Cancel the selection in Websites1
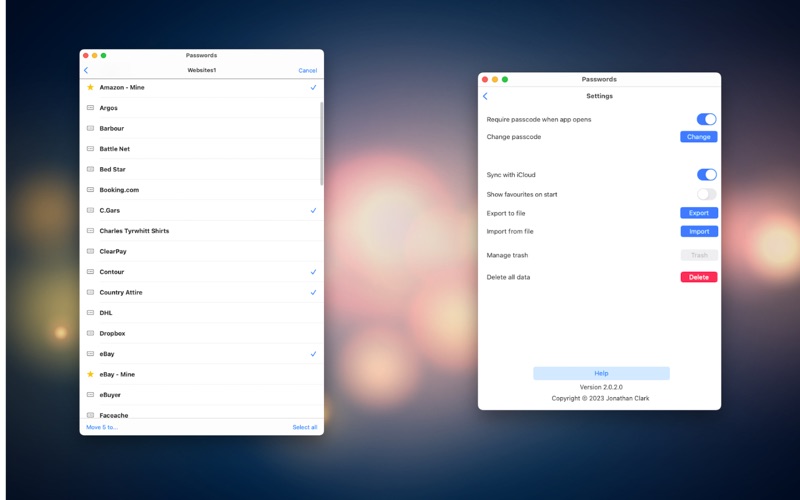This screenshot has height=500, width=800. coord(308,70)
